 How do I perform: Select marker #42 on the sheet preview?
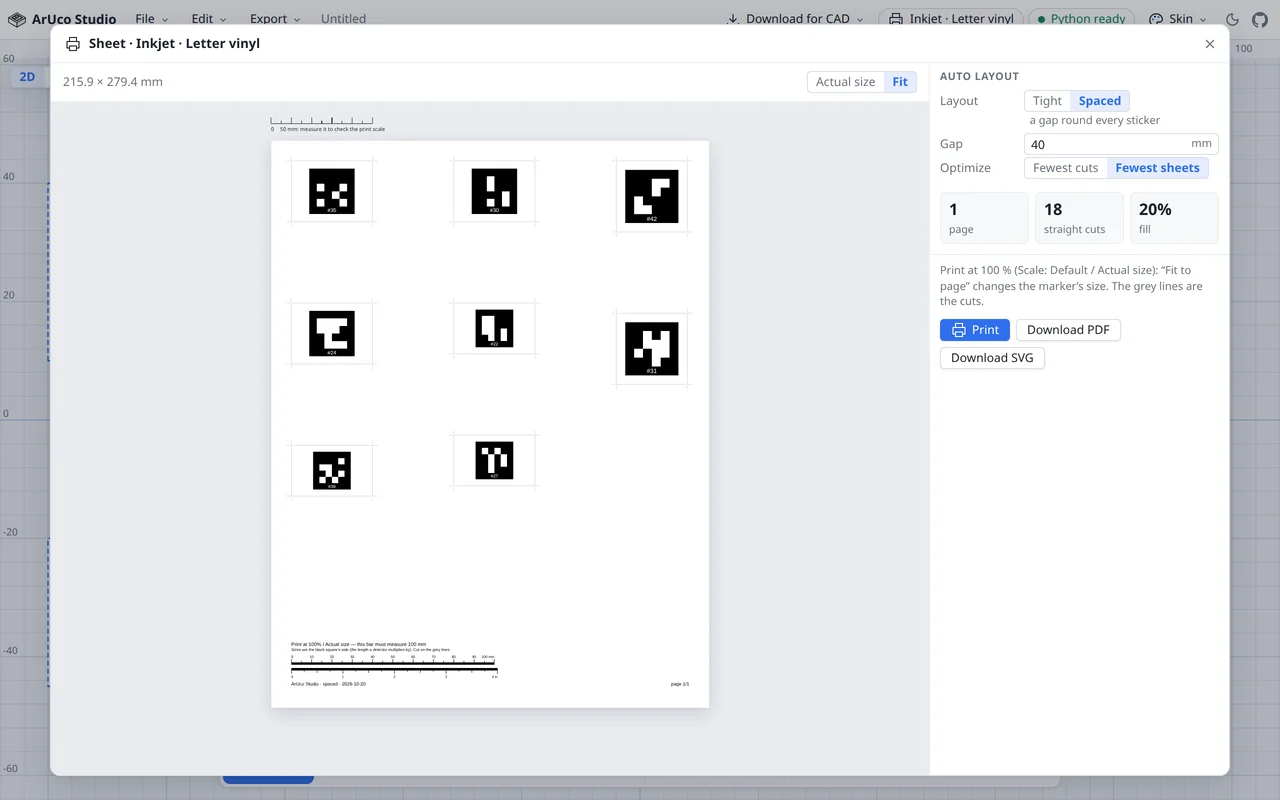(651, 196)
